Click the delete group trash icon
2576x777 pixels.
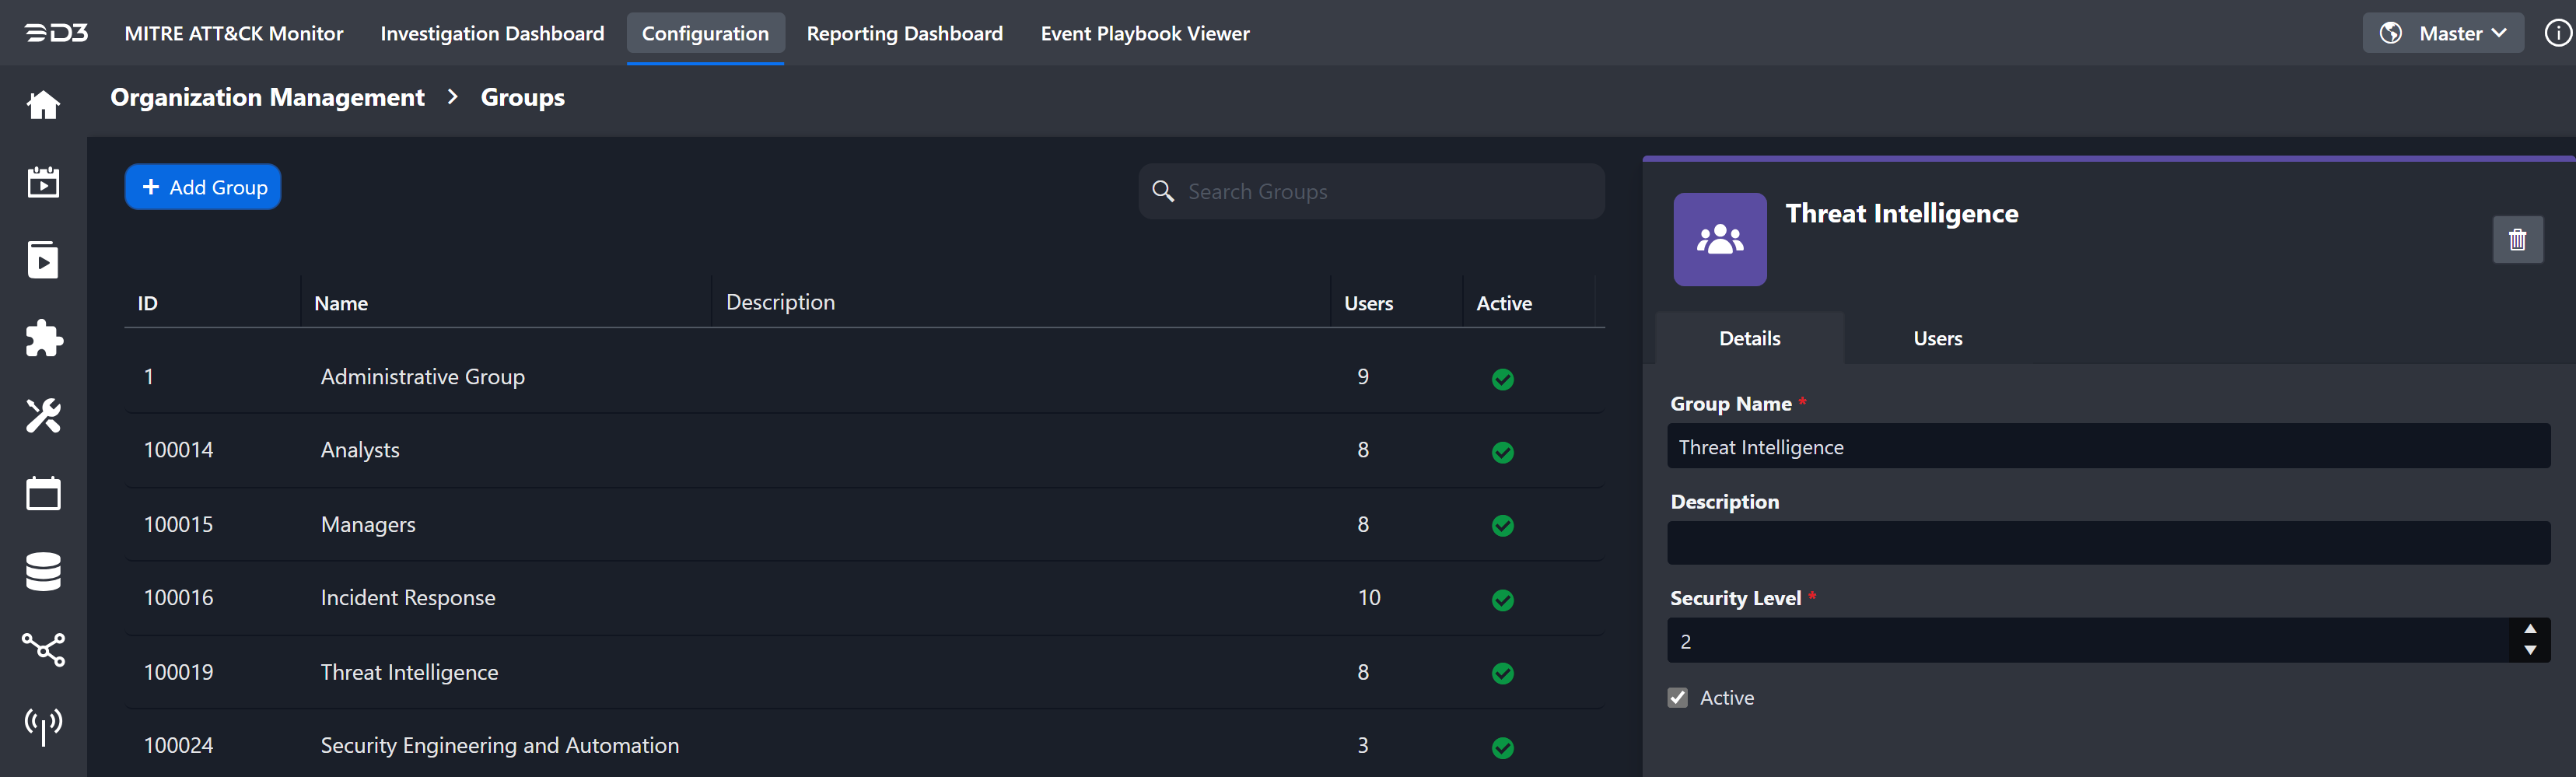click(x=2518, y=240)
